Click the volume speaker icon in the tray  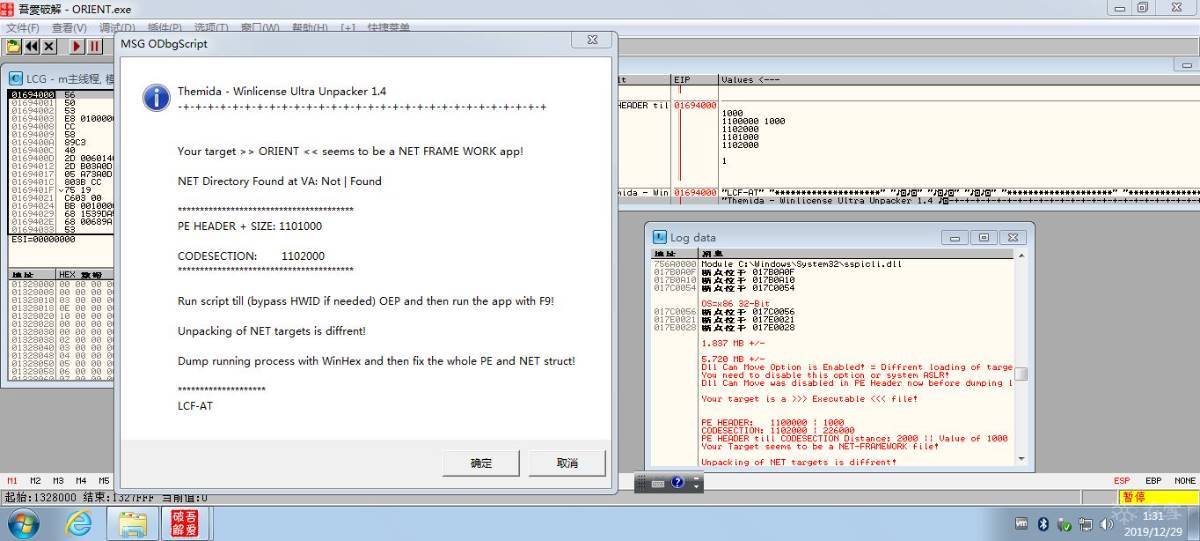[1108, 524]
